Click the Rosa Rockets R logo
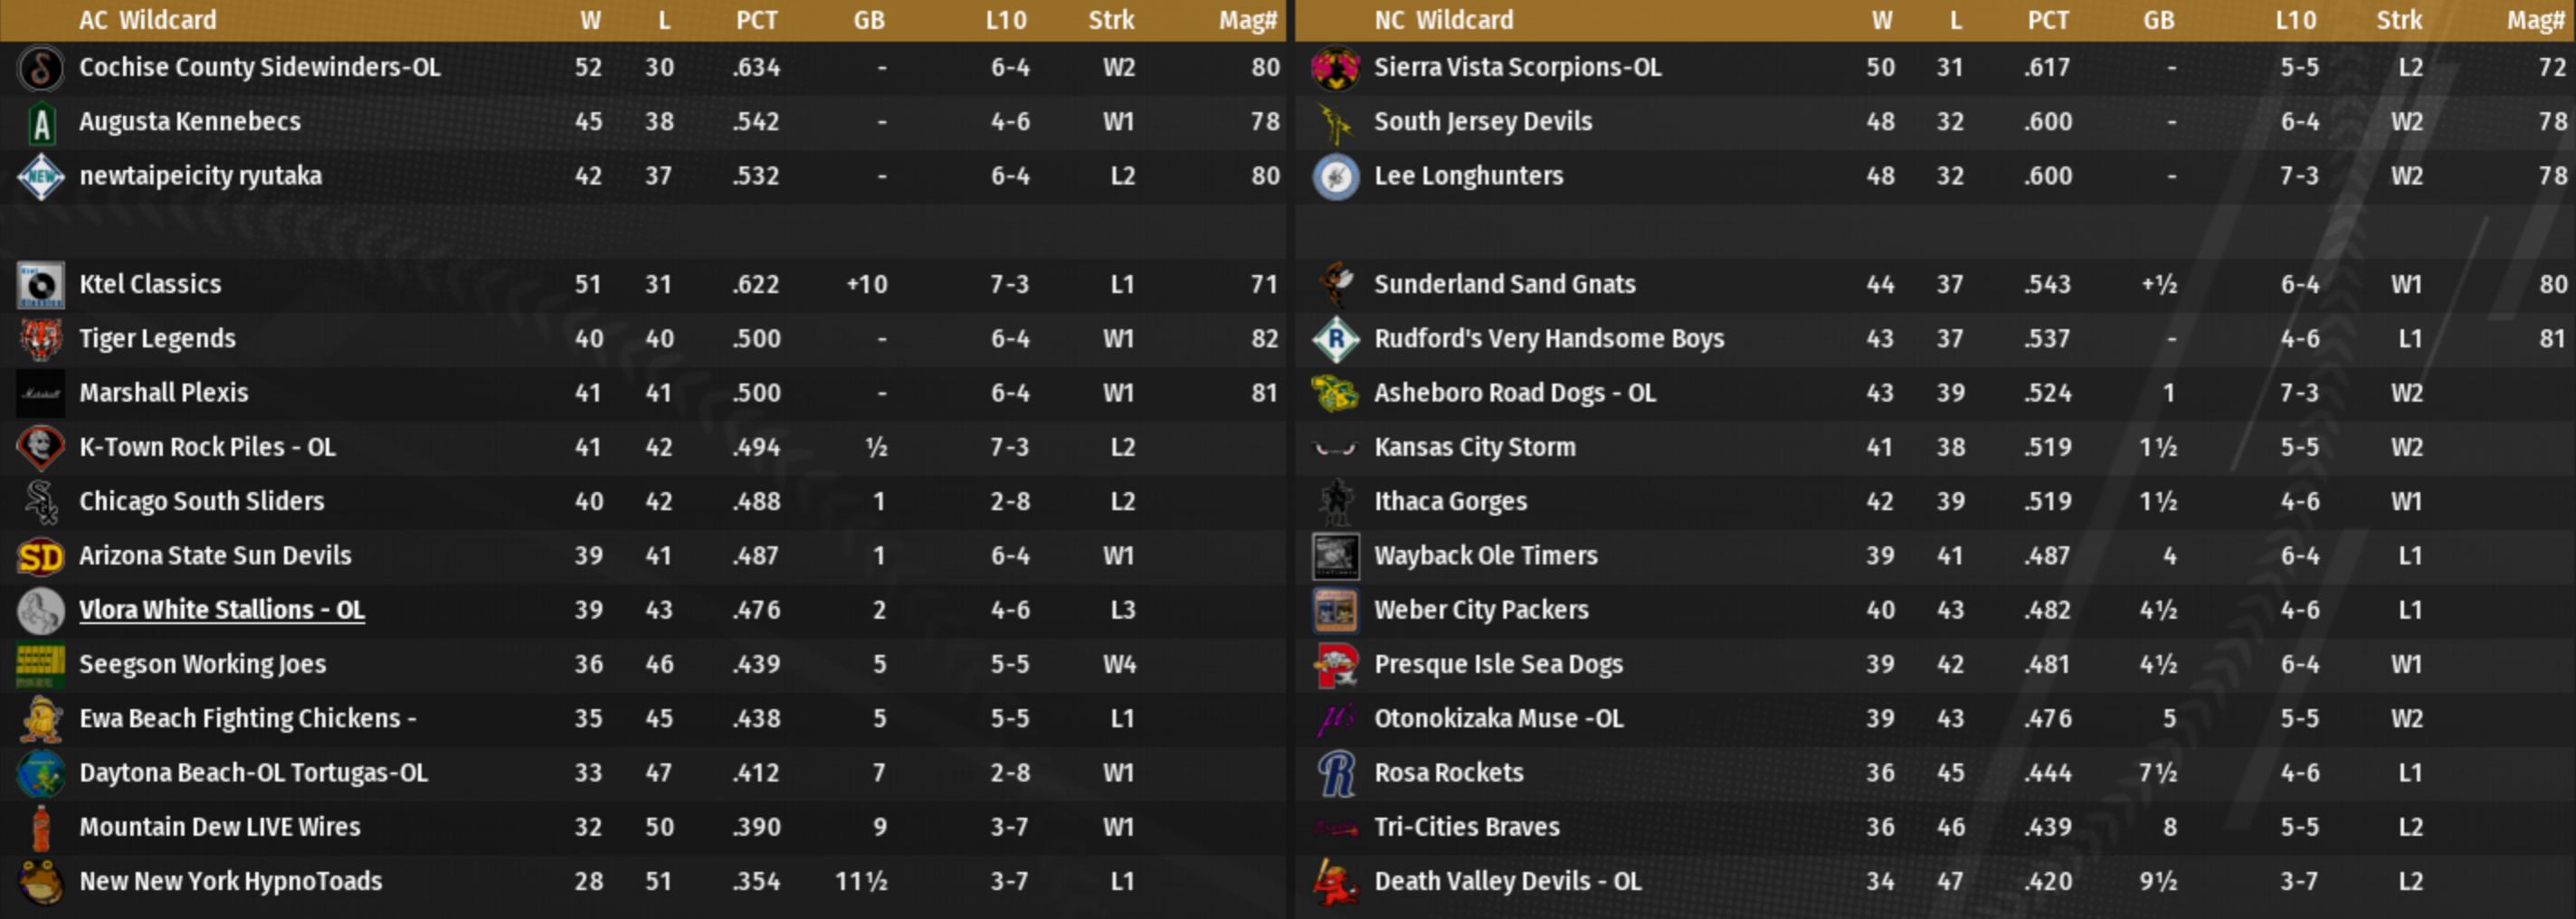Viewport: 2576px width, 919px height. [1335, 774]
